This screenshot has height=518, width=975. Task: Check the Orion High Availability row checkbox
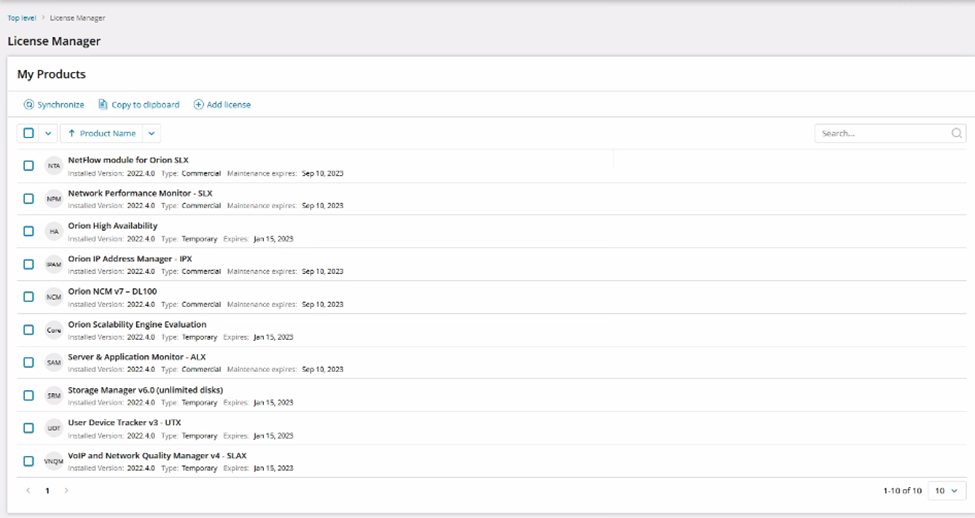click(x=29, y=231)
